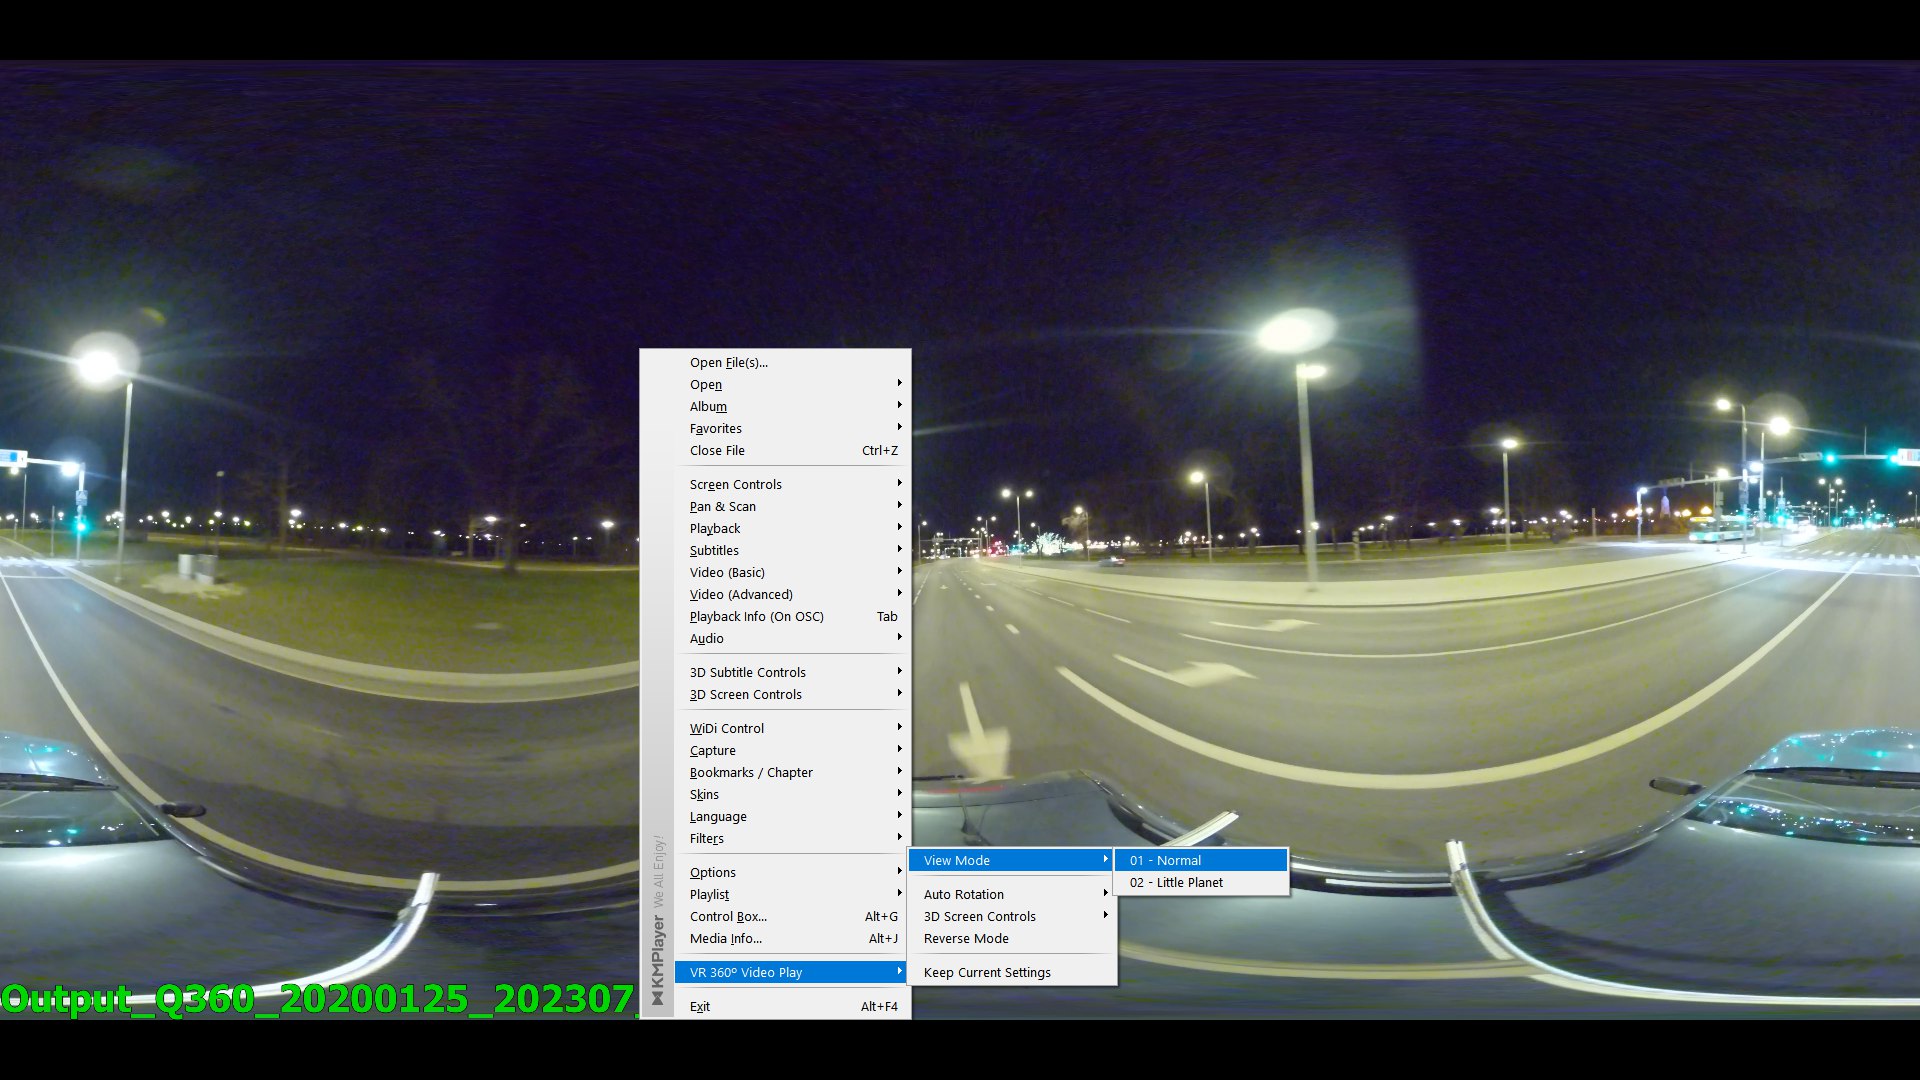Open the Playlist submenu
Viewport: 1920px width, 1080px height.
pos(790,894)
